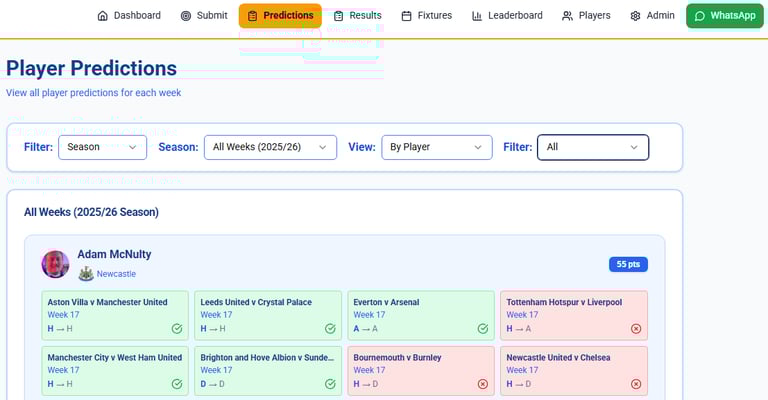The image size is (768, 400).
Task: Click check icon on Everton v Arsenal card
Action: 483,329
